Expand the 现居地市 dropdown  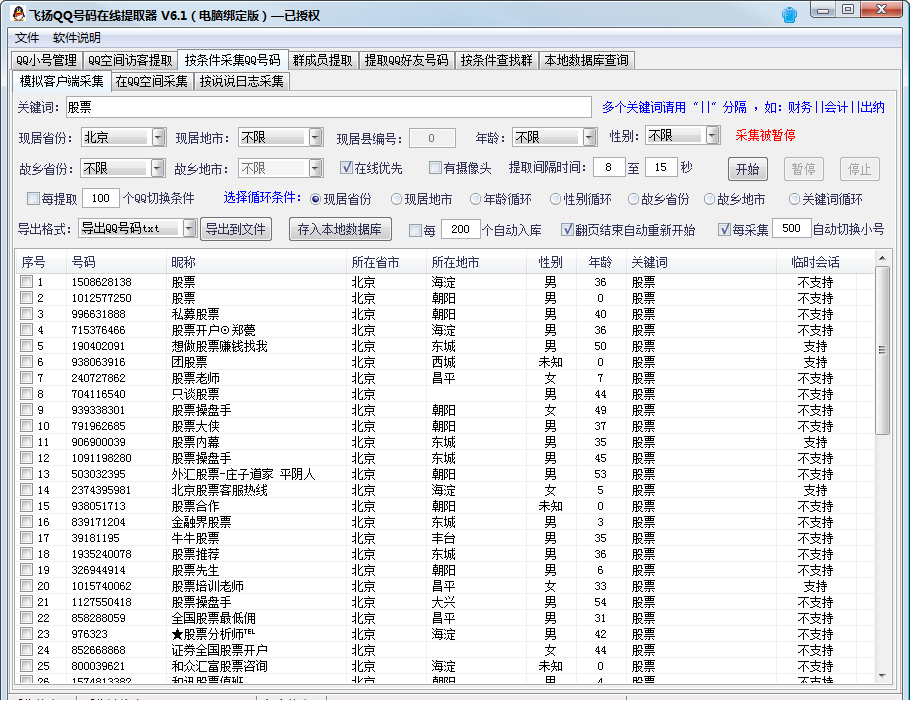point(315,137)
